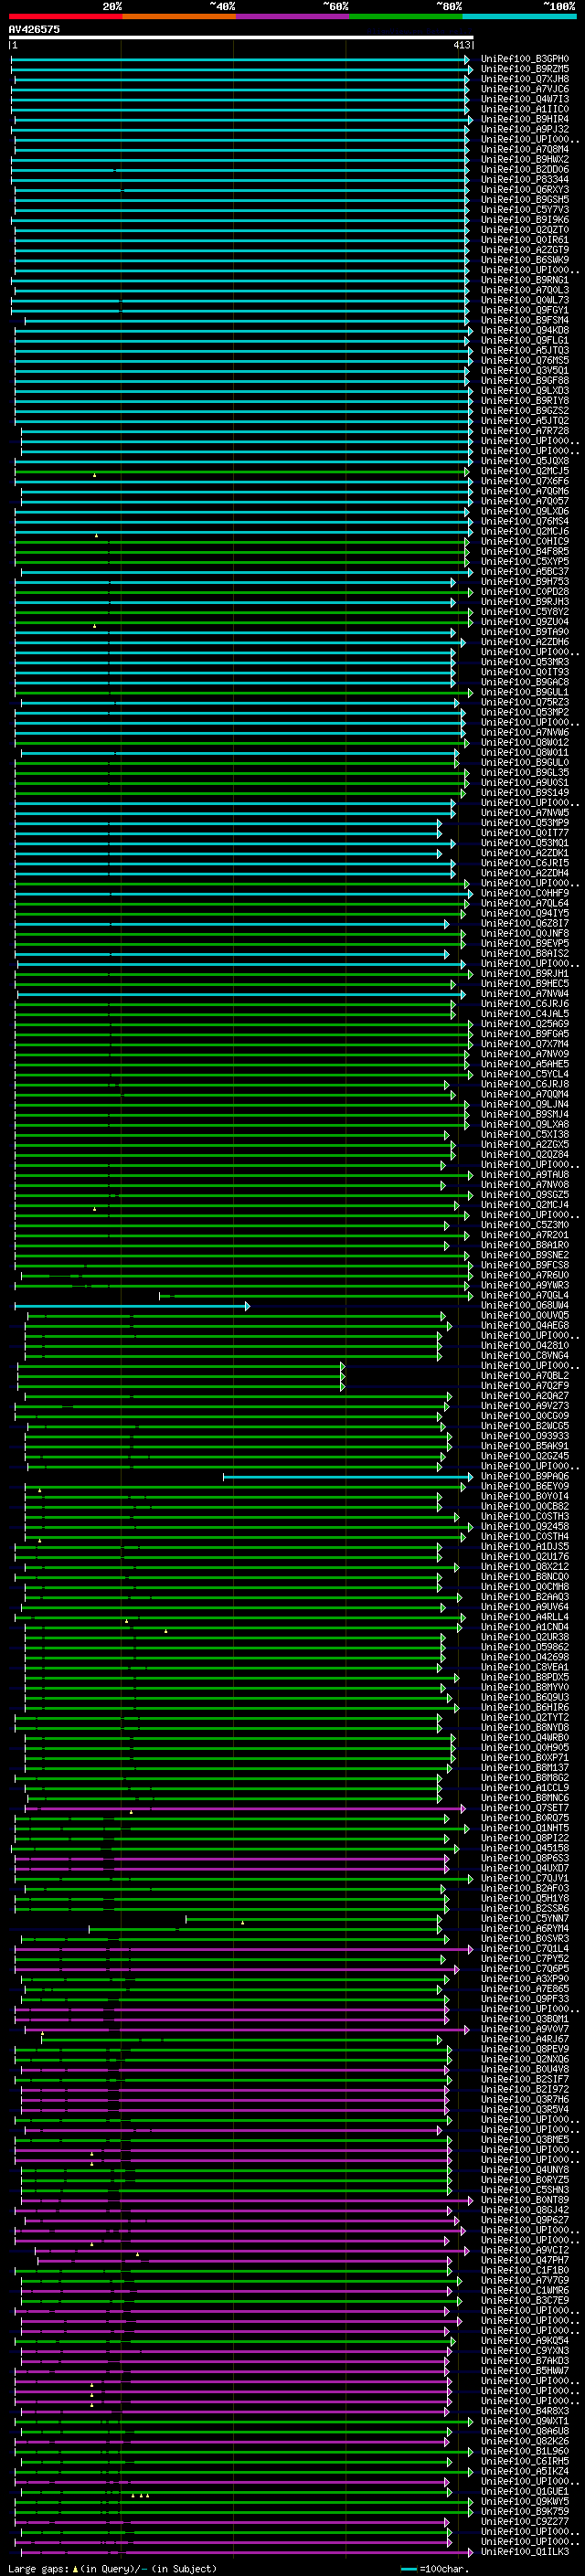Click the UniRef100_B5AK91 label

point(525,1446)
